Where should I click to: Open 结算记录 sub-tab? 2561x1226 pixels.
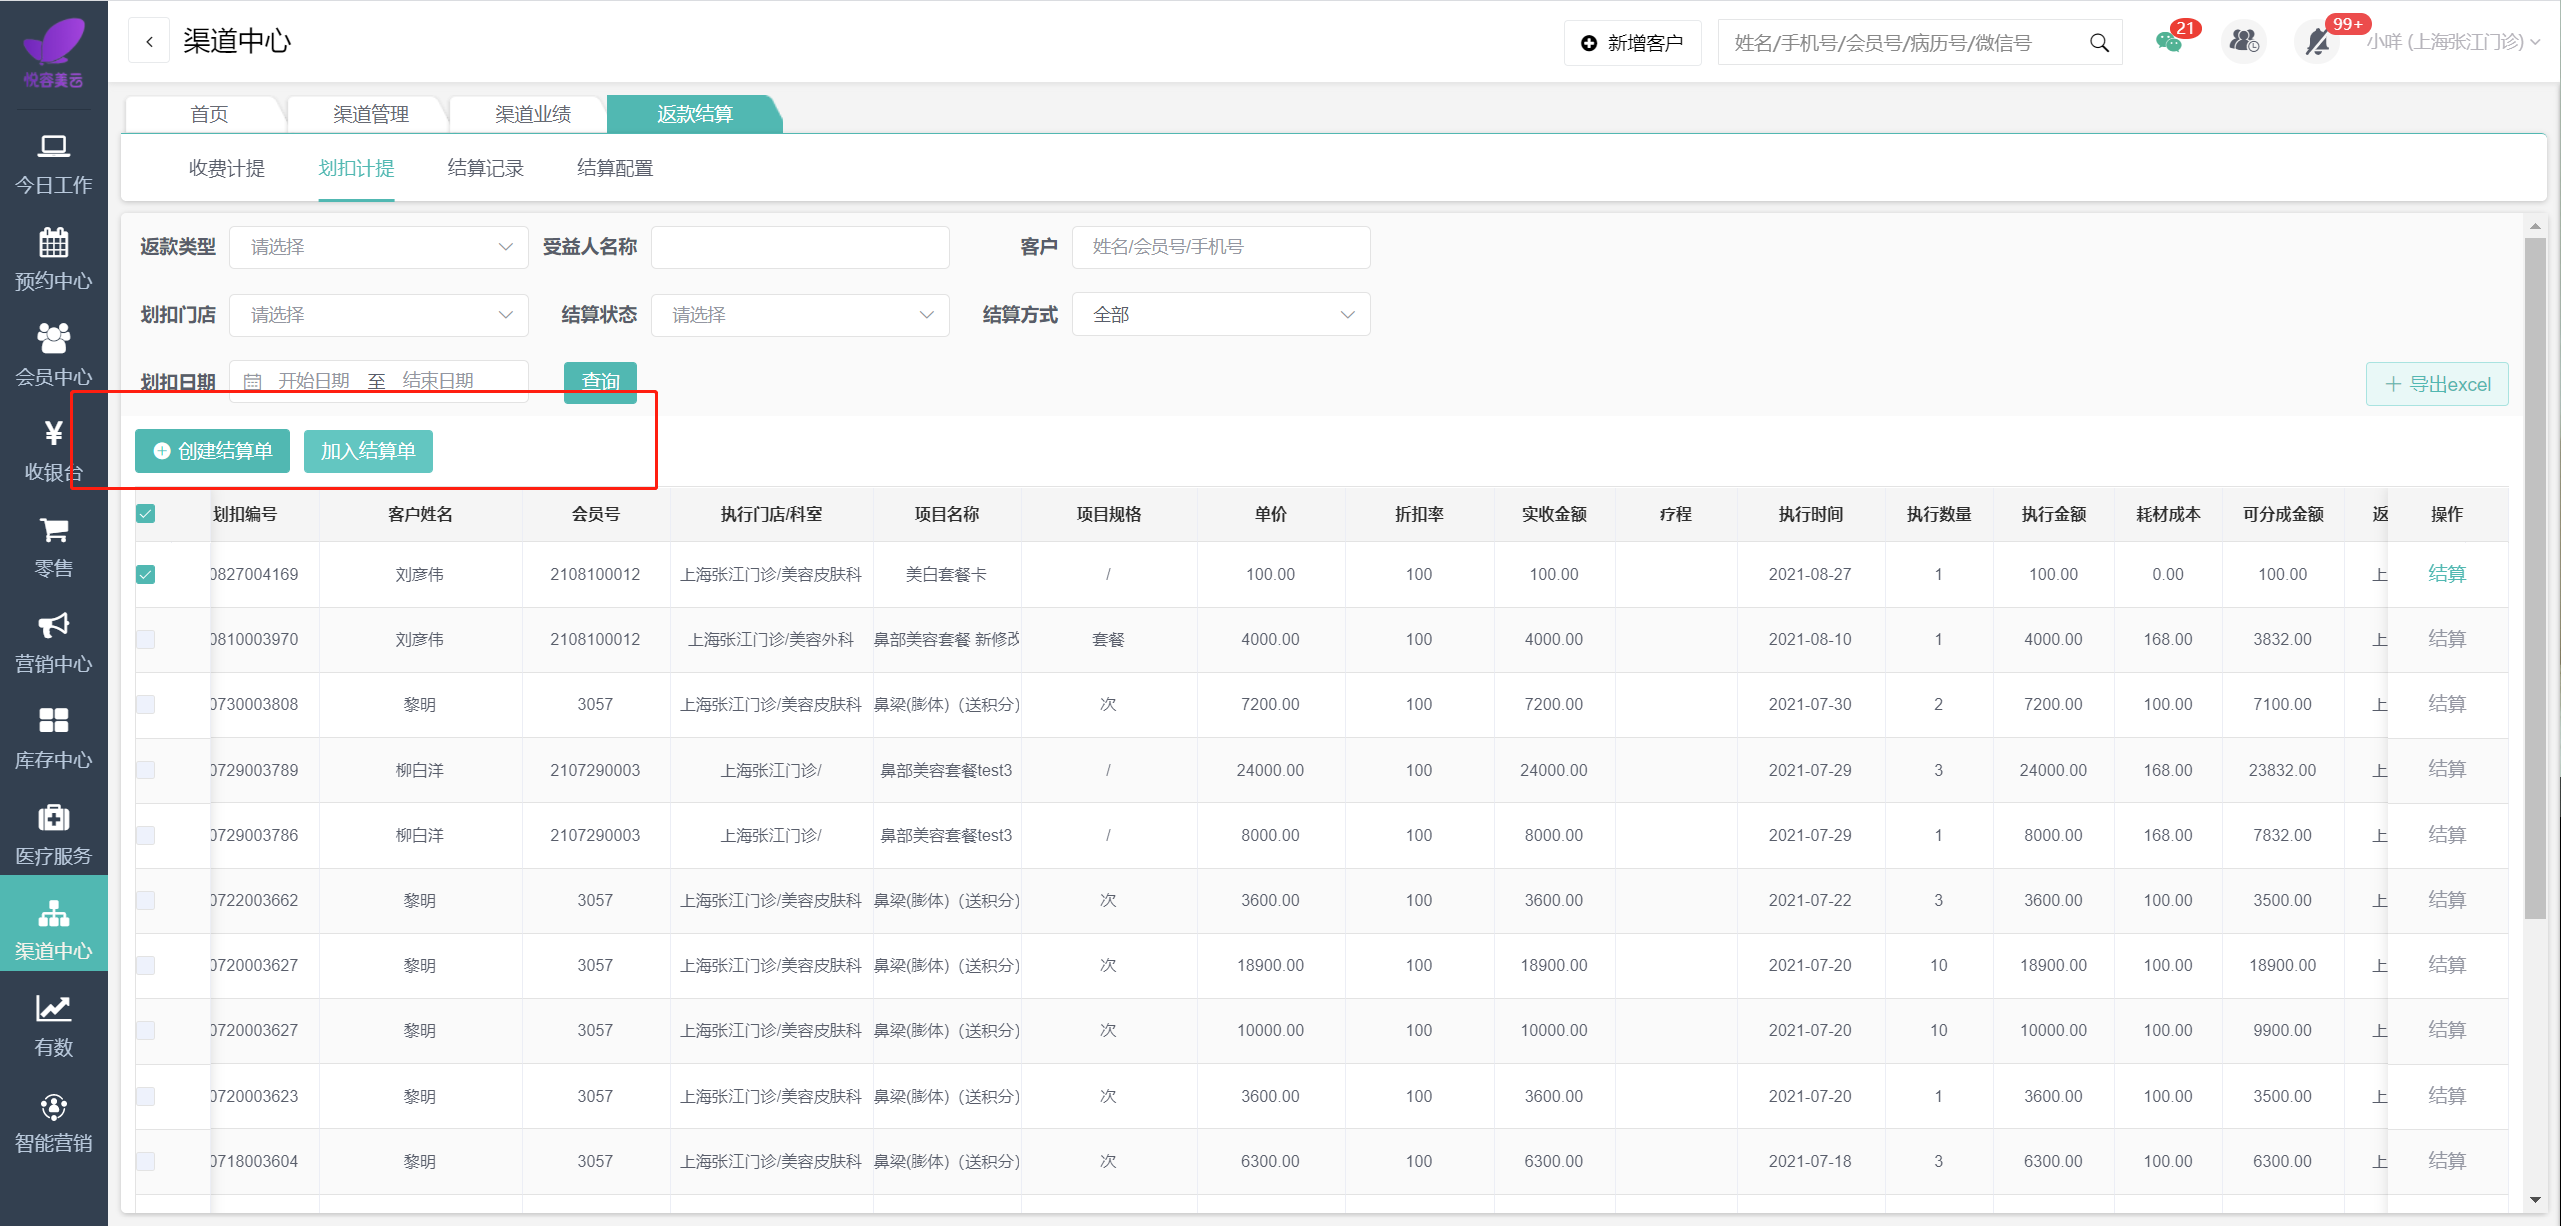486,168
